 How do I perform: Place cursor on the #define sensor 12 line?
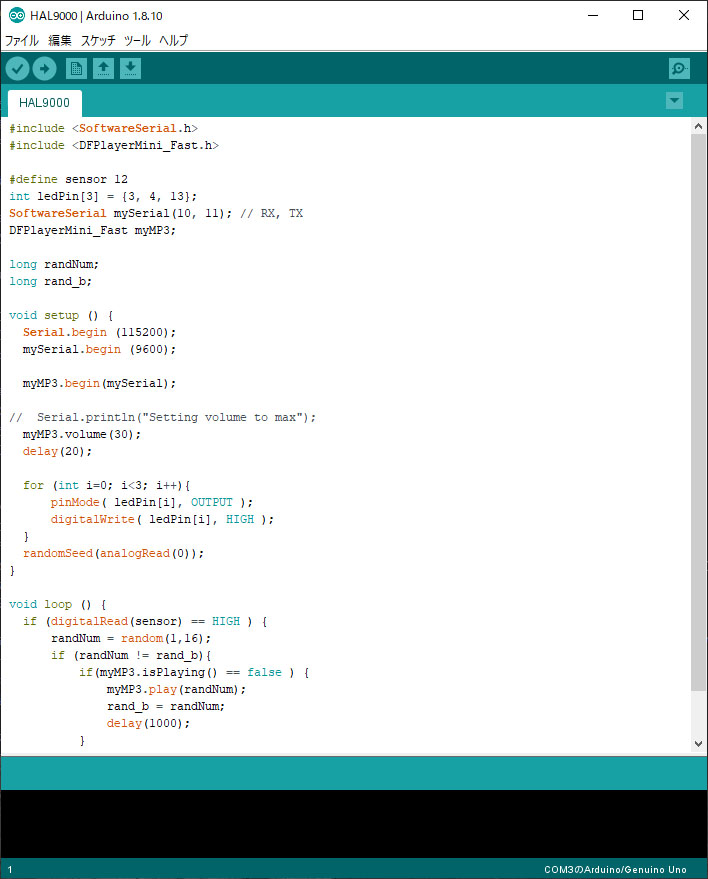click(68, 180)
